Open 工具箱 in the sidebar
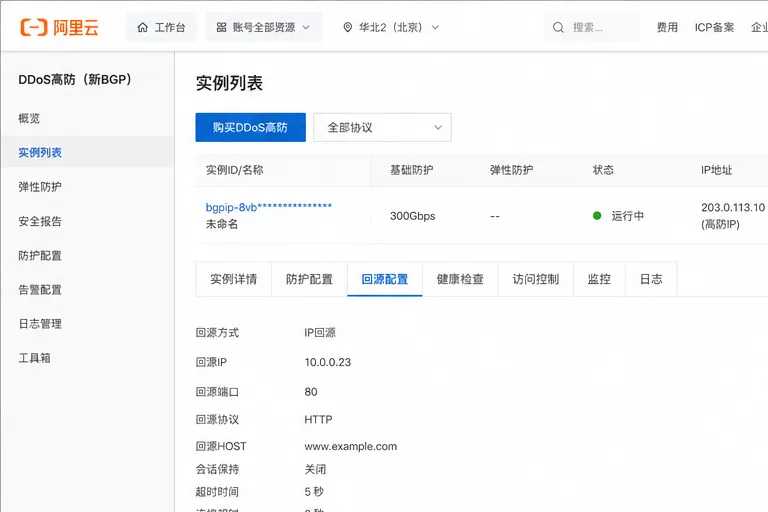The width and height of the screenshot is (768, 512). (87, 358)
